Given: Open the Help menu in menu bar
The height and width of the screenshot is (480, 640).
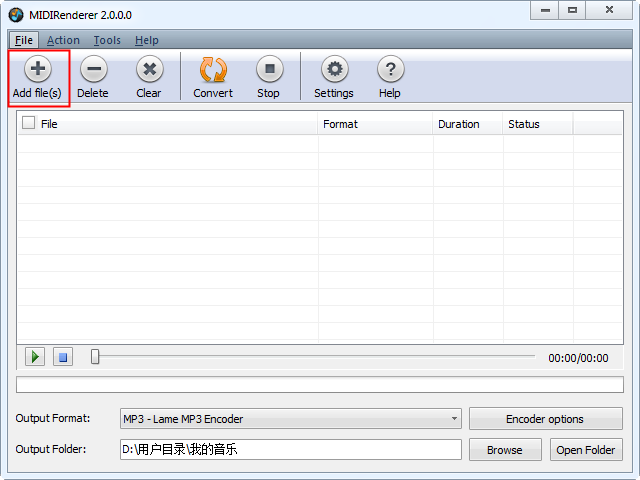Looking at the screenshot, I should pyautogui.click(x=147, y=40).
